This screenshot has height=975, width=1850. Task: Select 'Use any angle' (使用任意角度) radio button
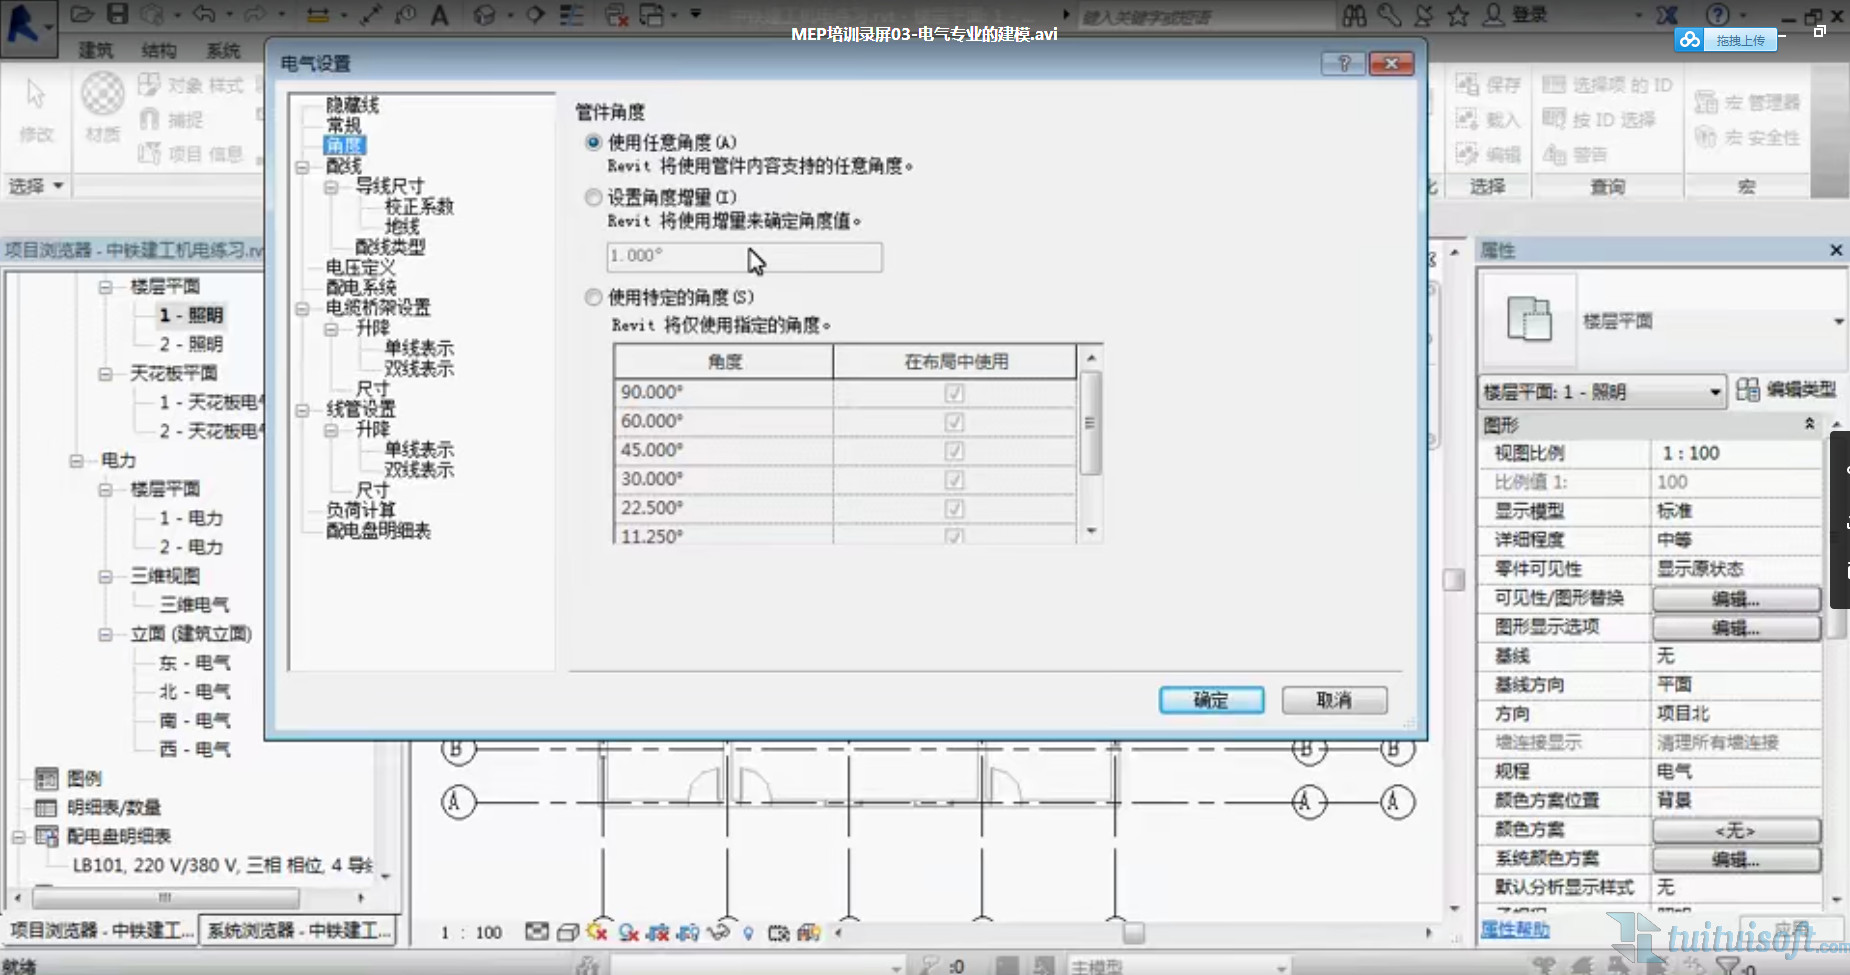[594, 142]
